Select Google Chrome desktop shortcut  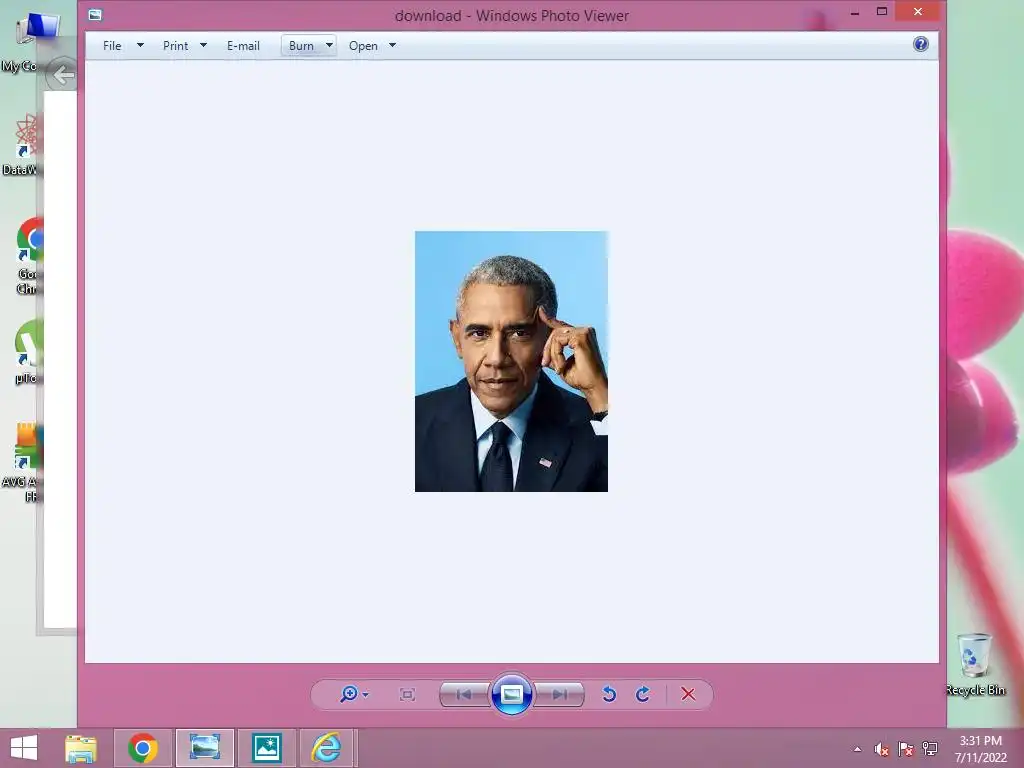click(x=28, y=256)
